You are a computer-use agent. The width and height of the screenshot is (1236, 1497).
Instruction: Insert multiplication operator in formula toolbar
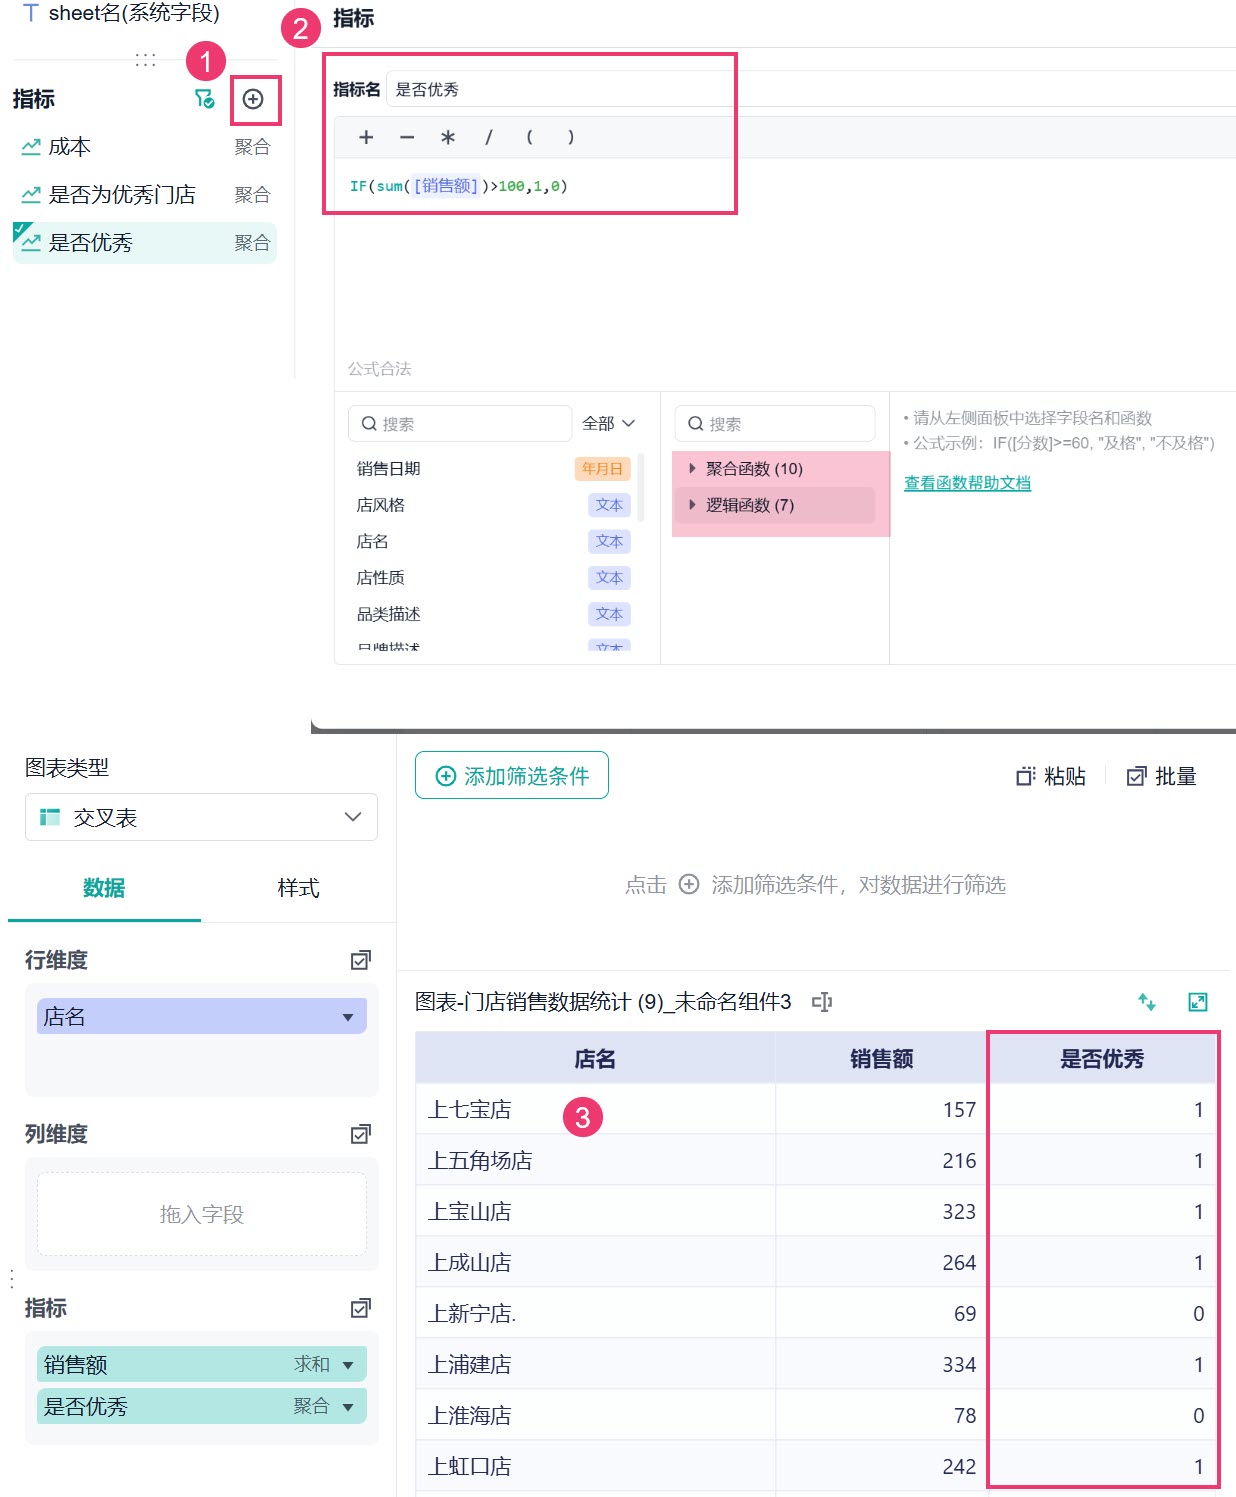(448, 138)
